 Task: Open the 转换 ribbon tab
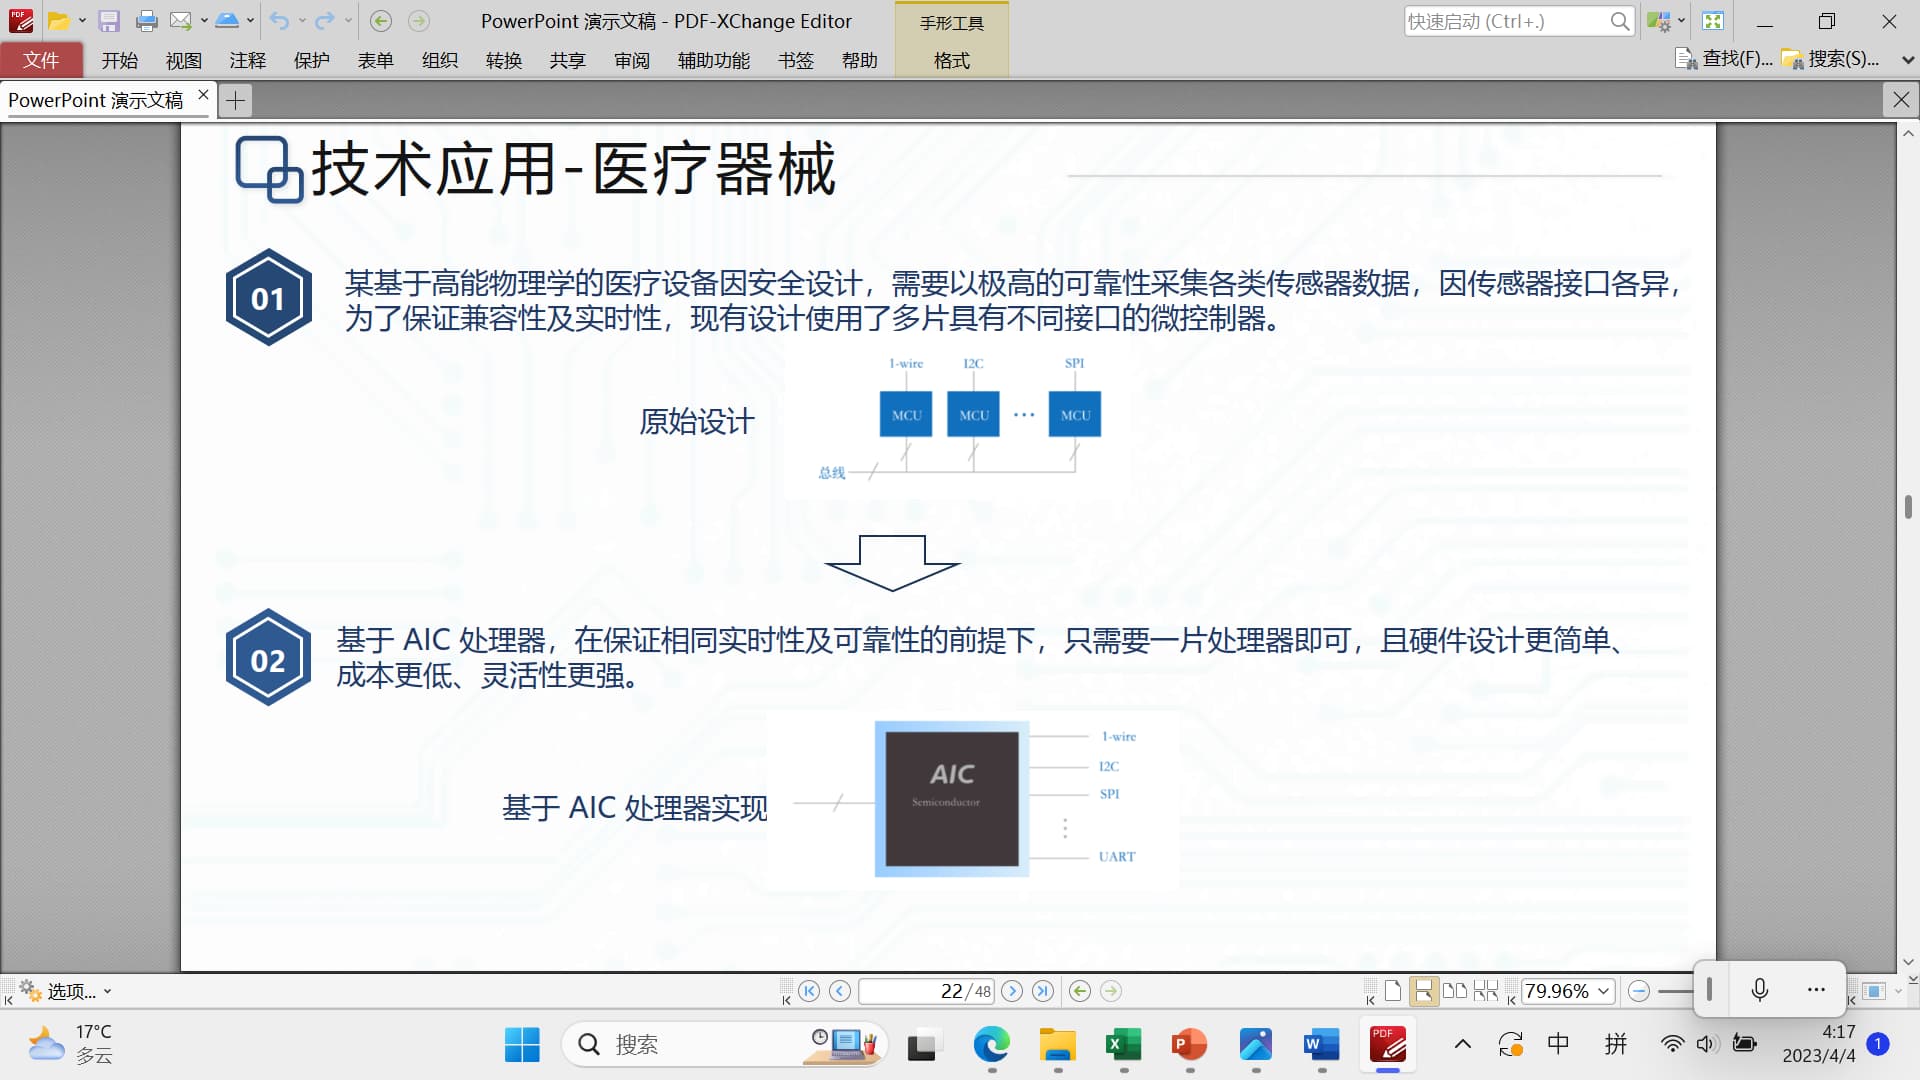click(x=503, y=60)
